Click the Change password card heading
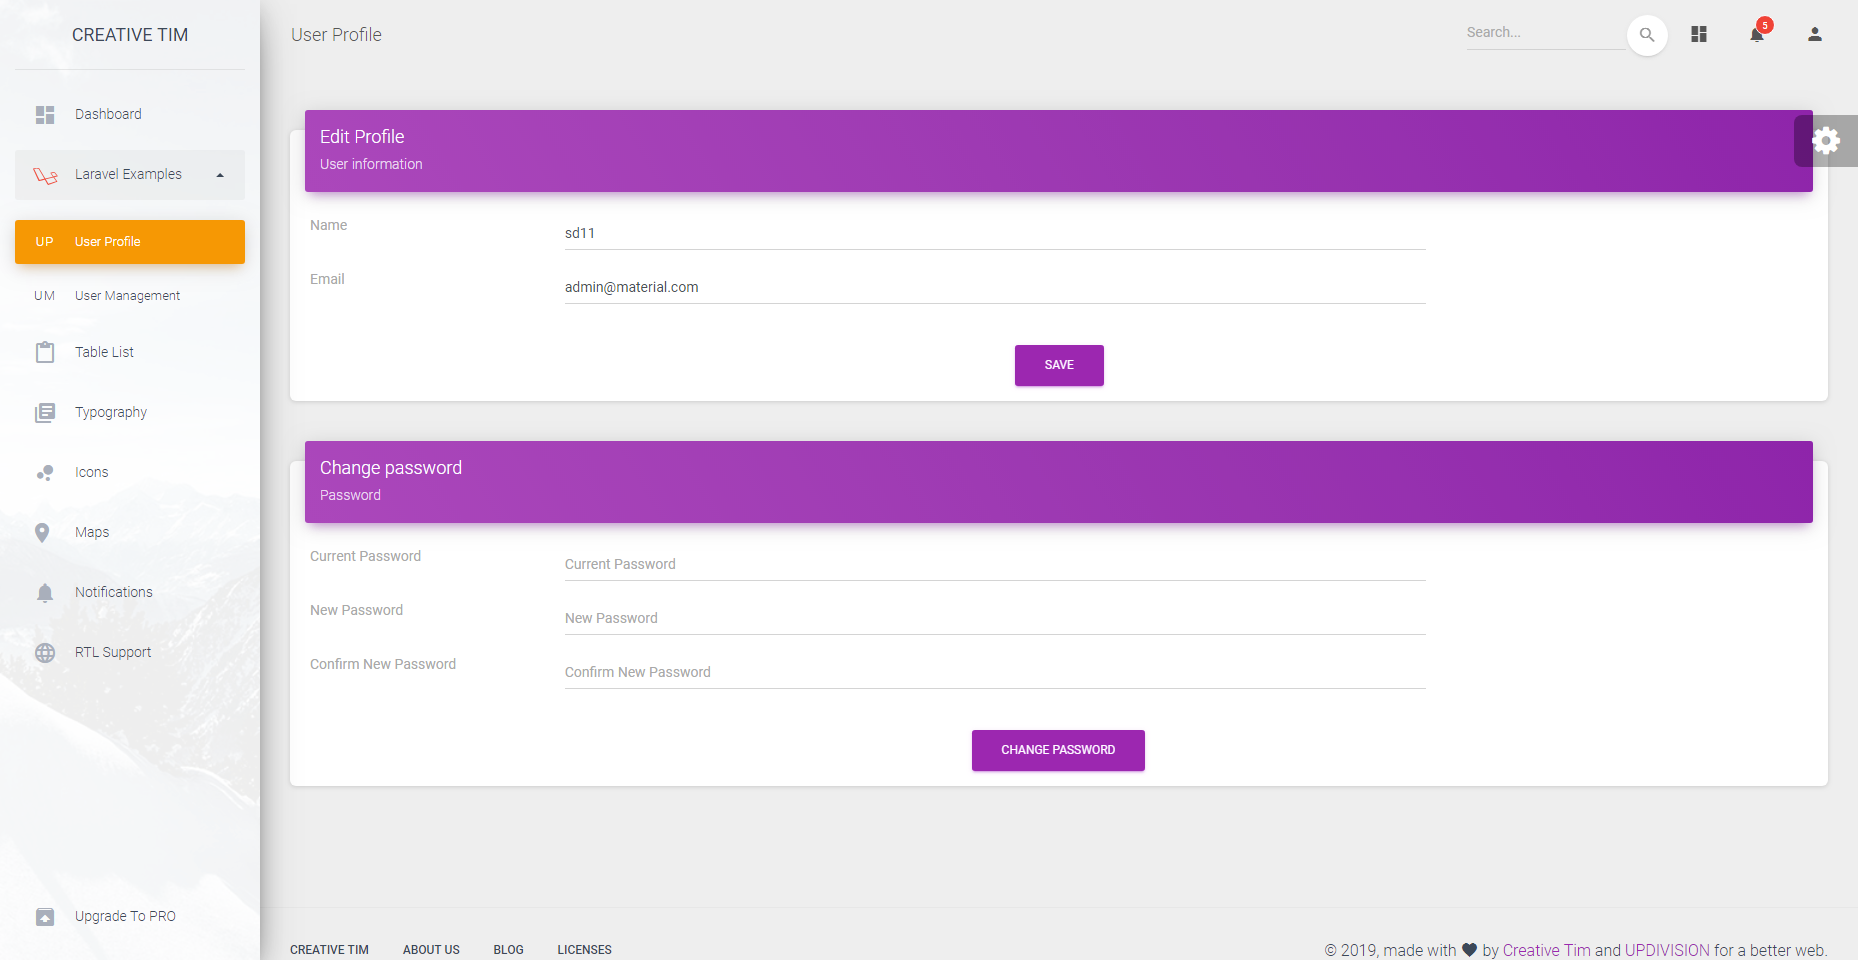Screen dimensions: 1858x960 [391, 468]
